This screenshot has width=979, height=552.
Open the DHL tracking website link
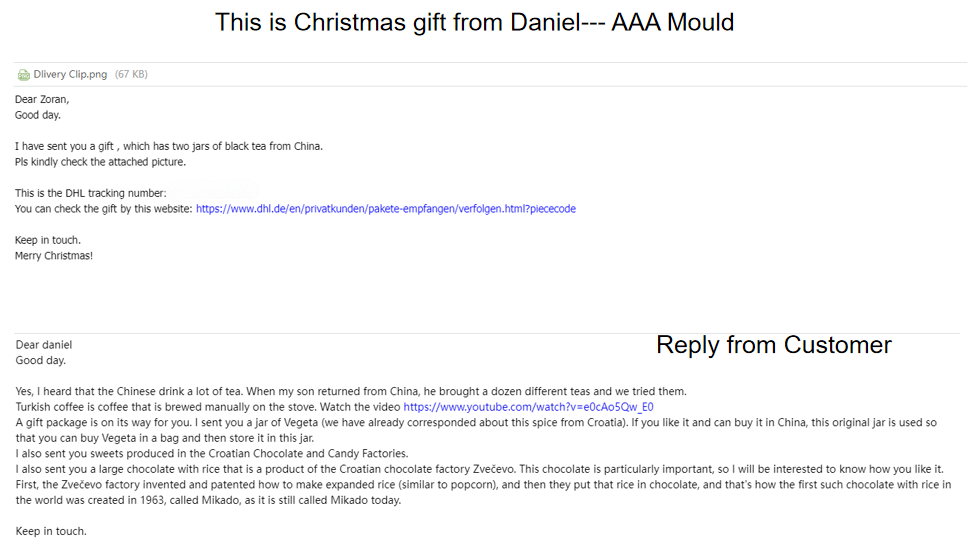(385, 209)
